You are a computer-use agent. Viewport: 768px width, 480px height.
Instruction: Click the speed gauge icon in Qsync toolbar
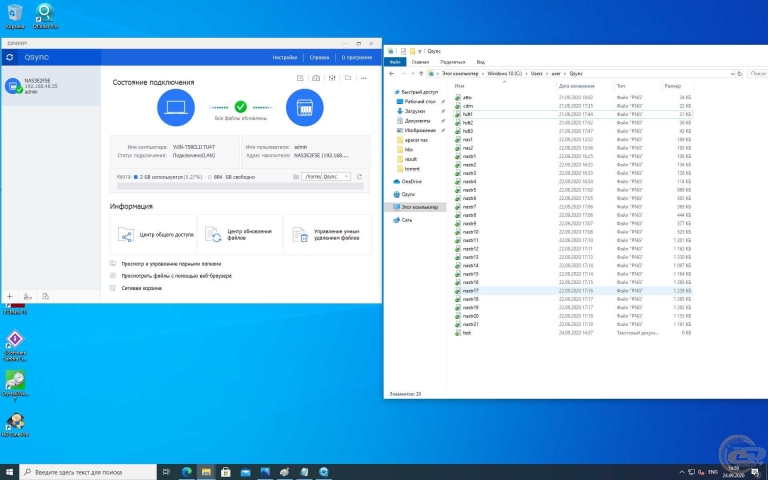316,78
